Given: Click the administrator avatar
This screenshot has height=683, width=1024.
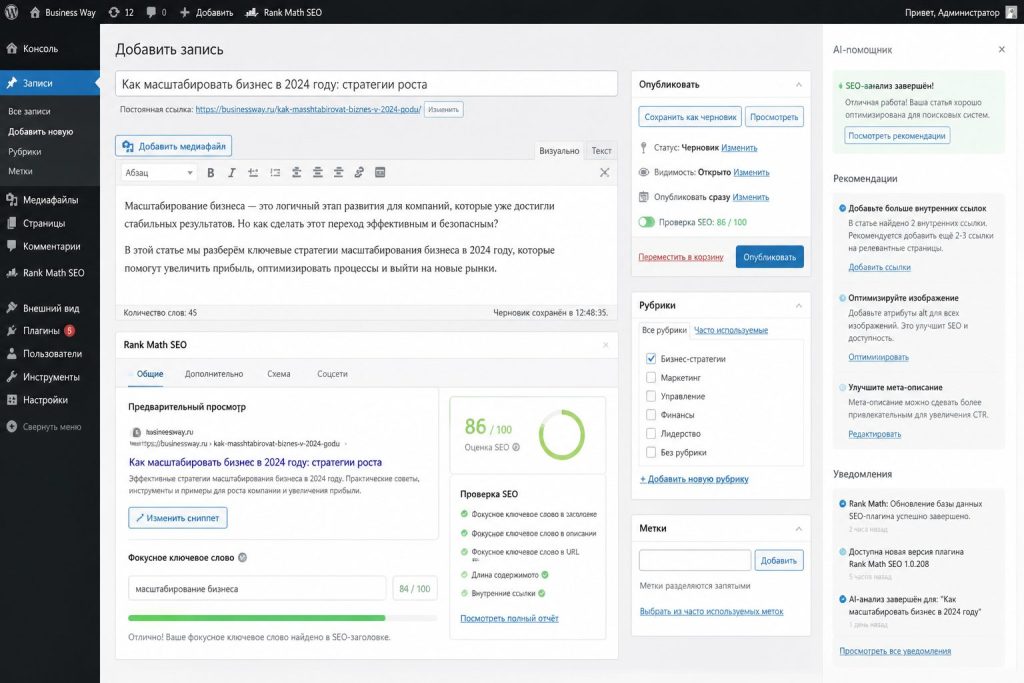Looking at the screenshot, I should coord(1011,12).
